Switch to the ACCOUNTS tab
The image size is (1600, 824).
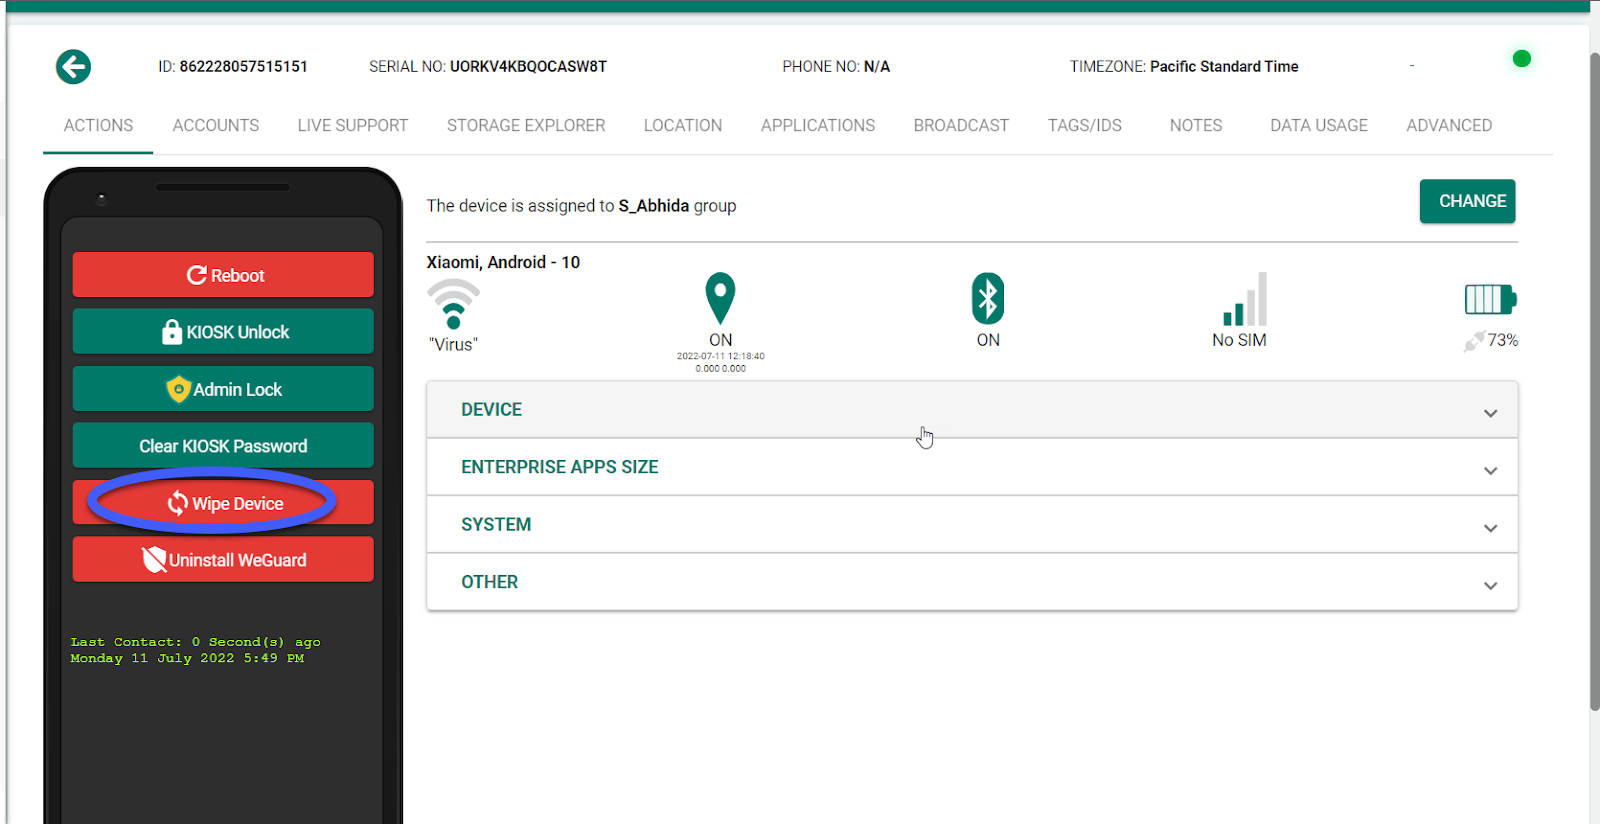point(216,125)
